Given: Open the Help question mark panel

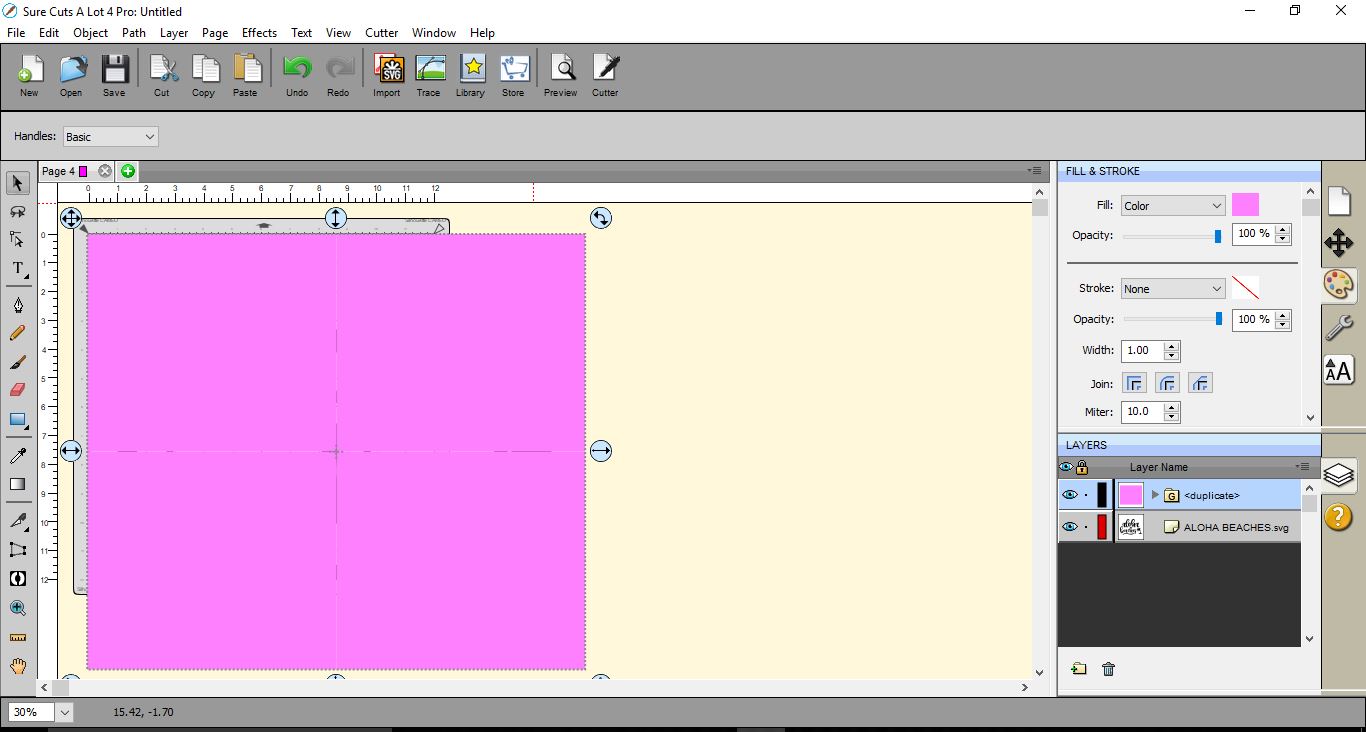Looking at the screenshot, I should [1339, 517].
